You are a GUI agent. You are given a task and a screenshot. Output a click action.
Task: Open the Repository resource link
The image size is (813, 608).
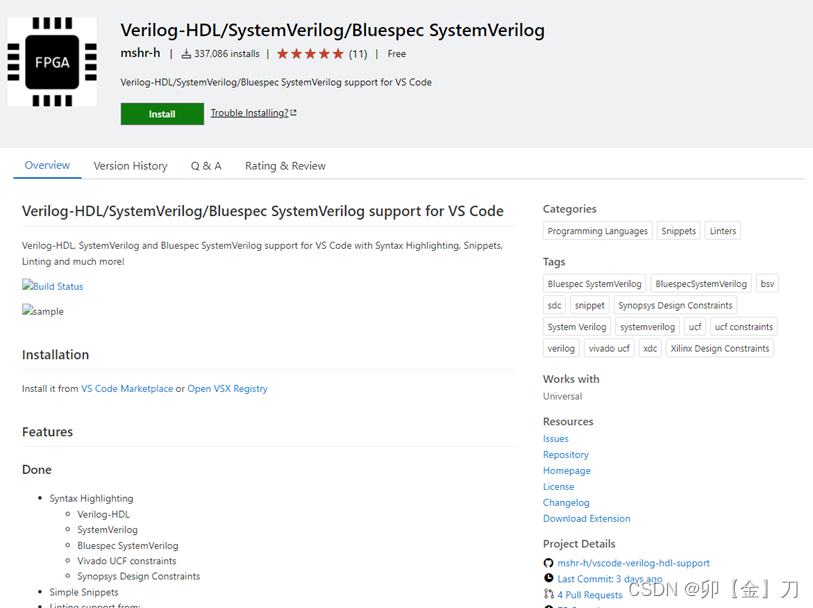click(x=566, y=455)
